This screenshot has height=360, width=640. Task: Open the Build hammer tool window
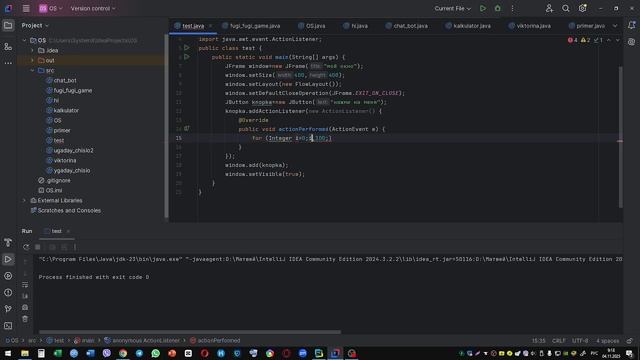tap(8, 242)
